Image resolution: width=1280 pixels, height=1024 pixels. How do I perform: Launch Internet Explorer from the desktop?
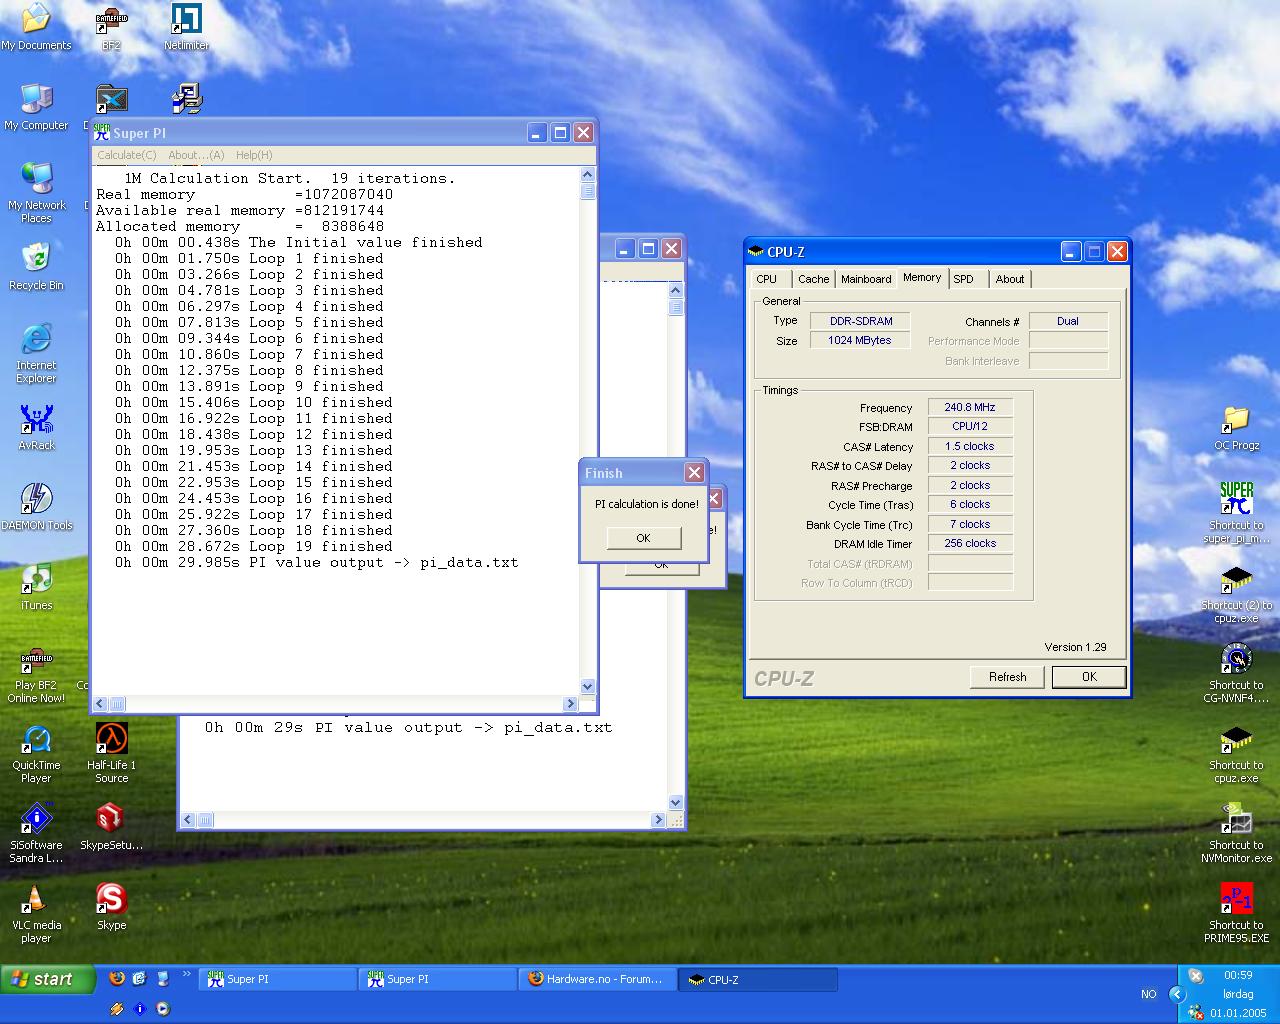[x=36, y=353]
